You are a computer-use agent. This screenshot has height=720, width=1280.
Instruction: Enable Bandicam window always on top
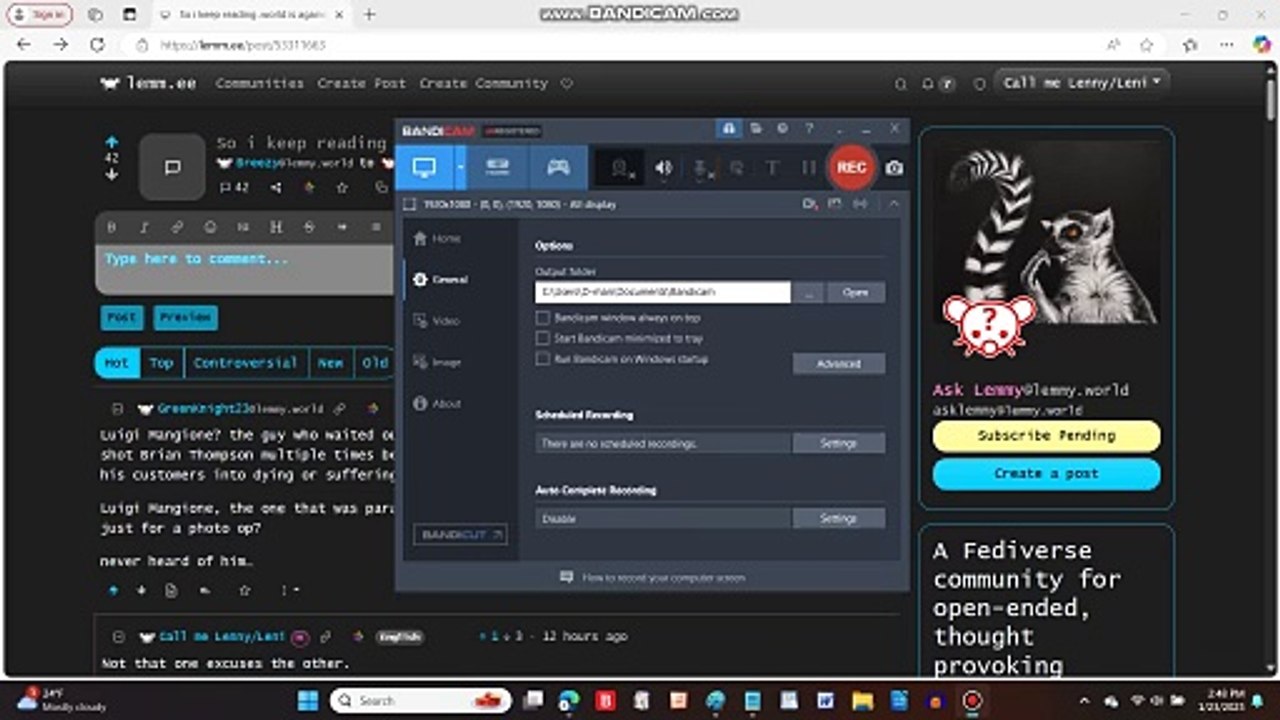(543, 317)
